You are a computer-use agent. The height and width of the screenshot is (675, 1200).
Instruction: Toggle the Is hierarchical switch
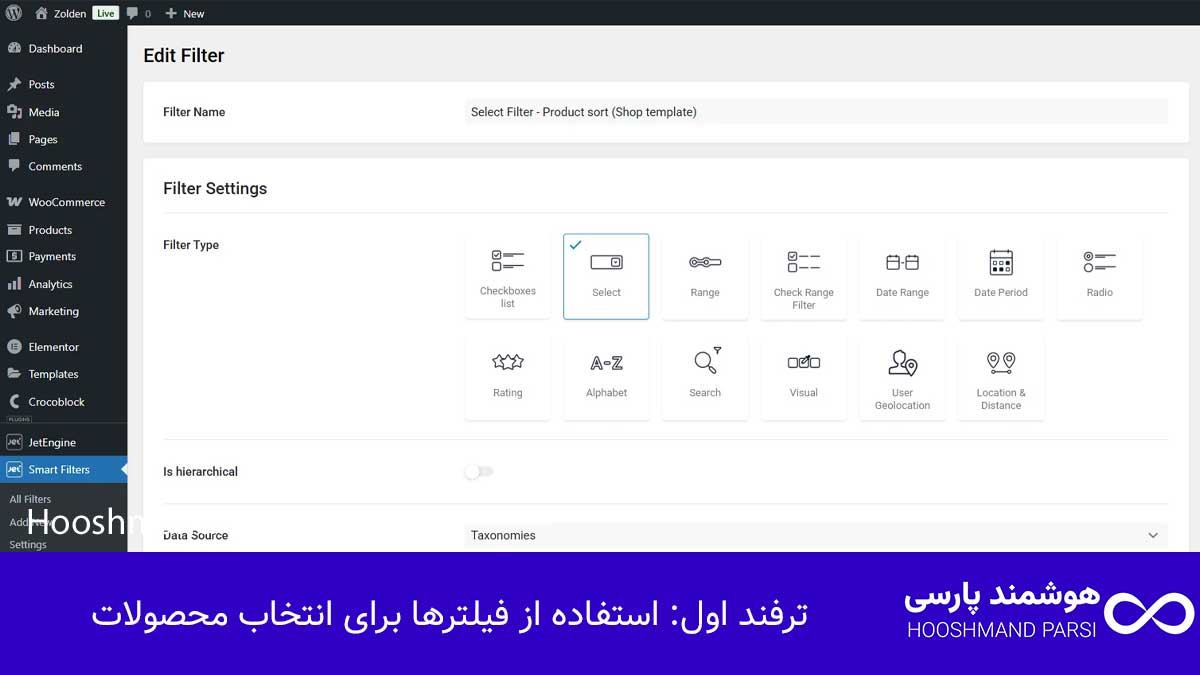pos(479,471)
